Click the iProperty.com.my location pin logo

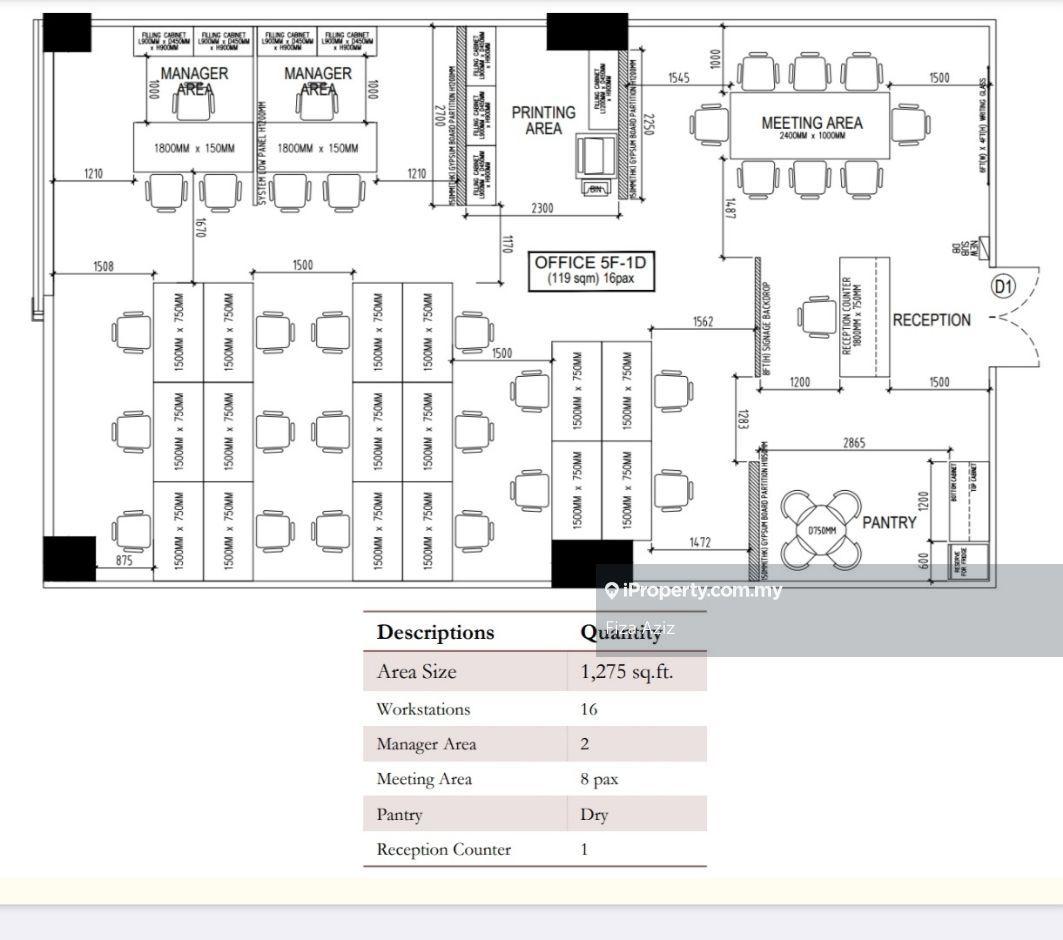611,591
